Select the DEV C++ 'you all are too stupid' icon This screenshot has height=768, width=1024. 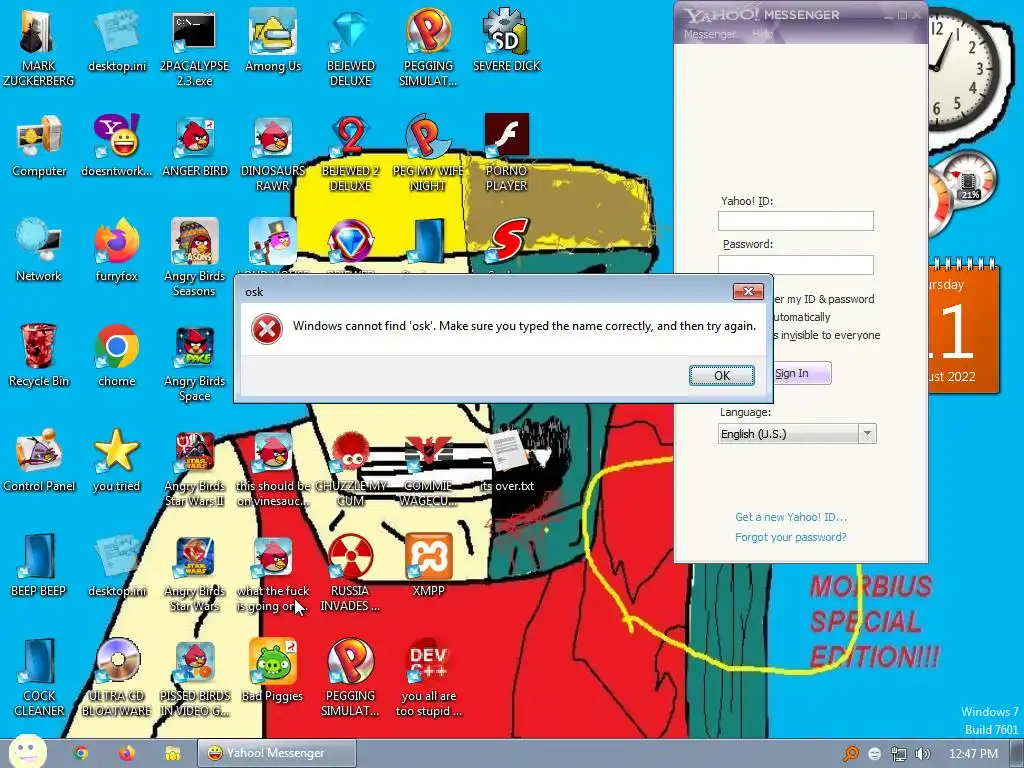pos(428,678)
